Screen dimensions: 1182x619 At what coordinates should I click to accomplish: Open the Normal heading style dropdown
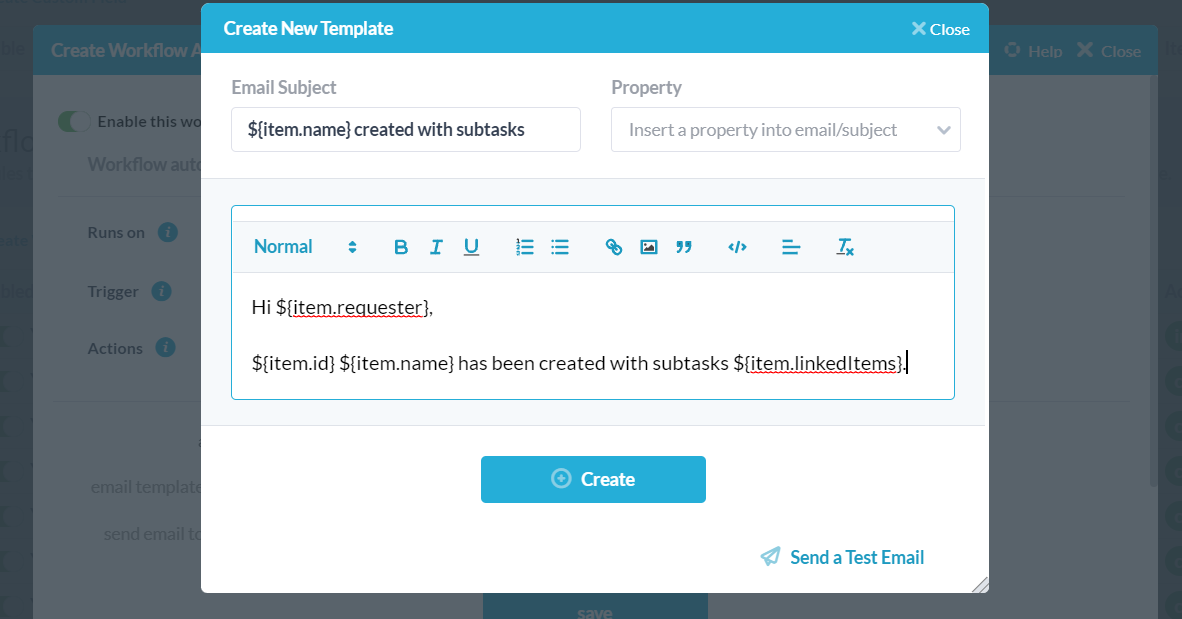305,247
